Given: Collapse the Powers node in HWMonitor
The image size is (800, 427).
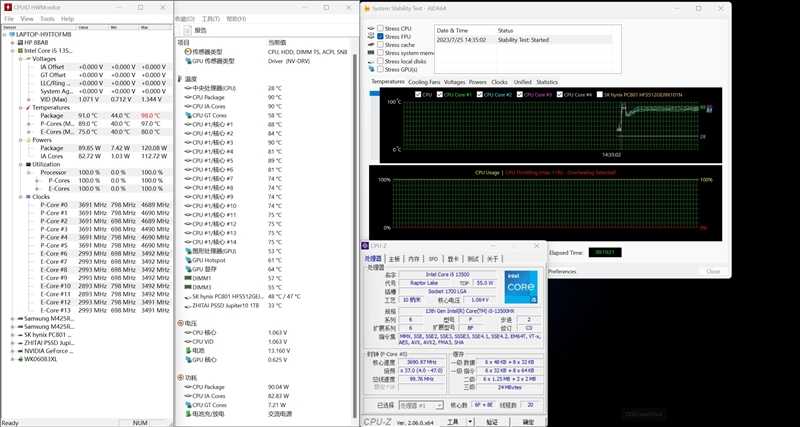Looking at the screenshot, I should point(21,140).
